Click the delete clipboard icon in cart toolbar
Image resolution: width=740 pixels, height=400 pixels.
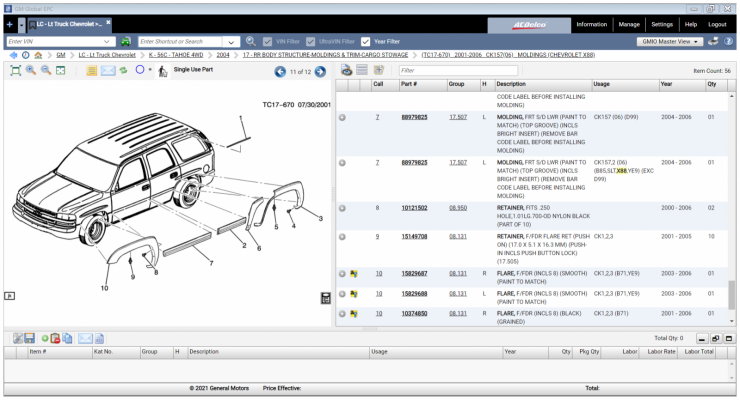pos(55,338)
